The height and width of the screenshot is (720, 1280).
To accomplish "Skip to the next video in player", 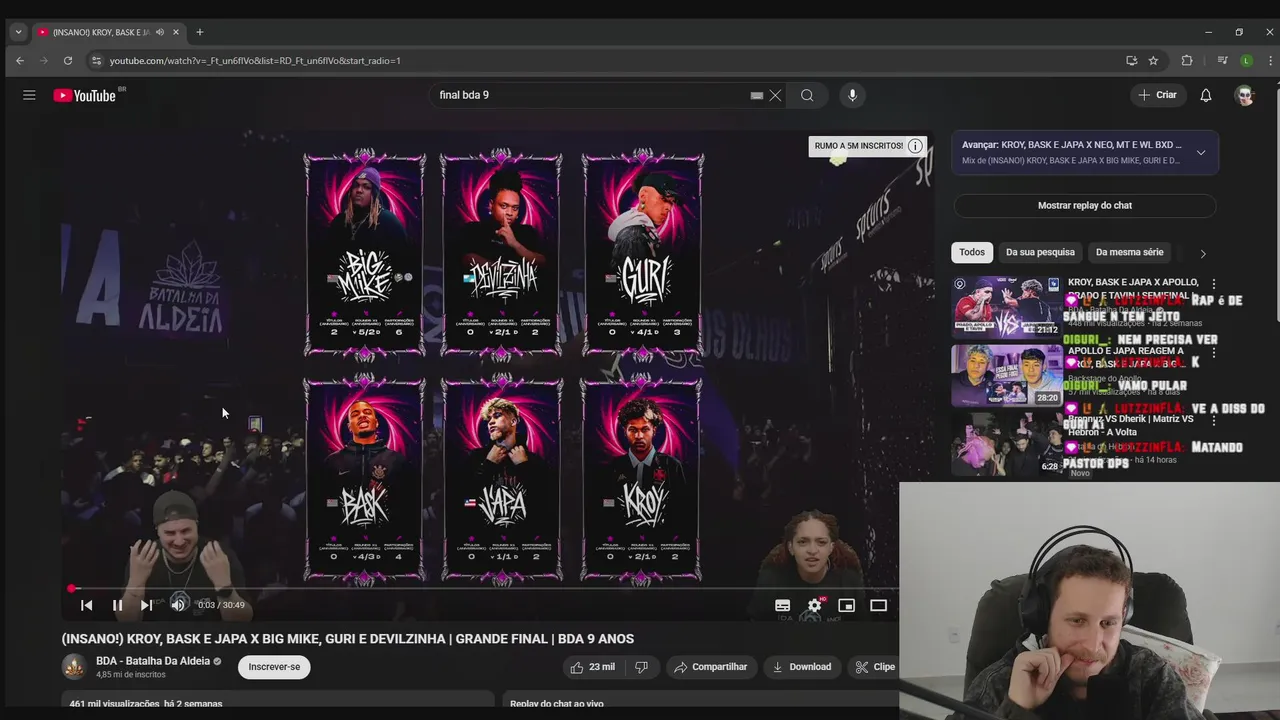I will tap(146, 605).
